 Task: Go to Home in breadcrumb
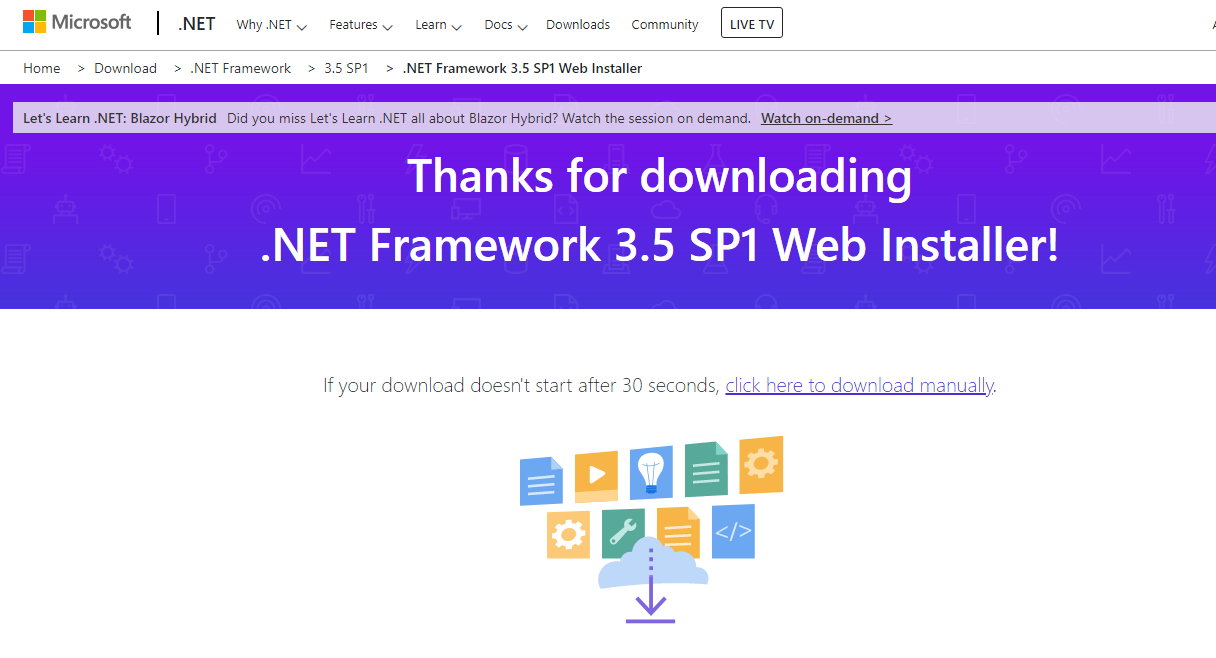click(42, 68)
